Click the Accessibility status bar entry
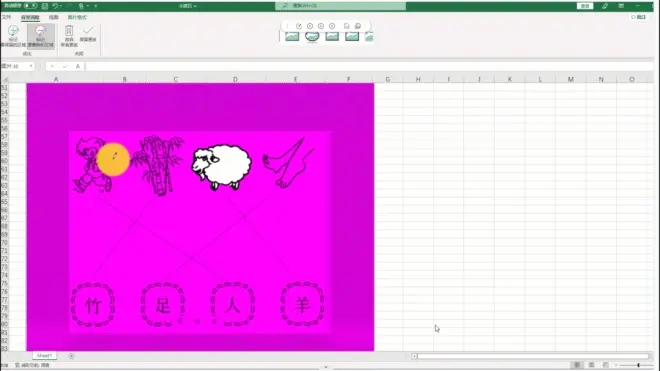660x371 pixels. [x=33, y=365]
